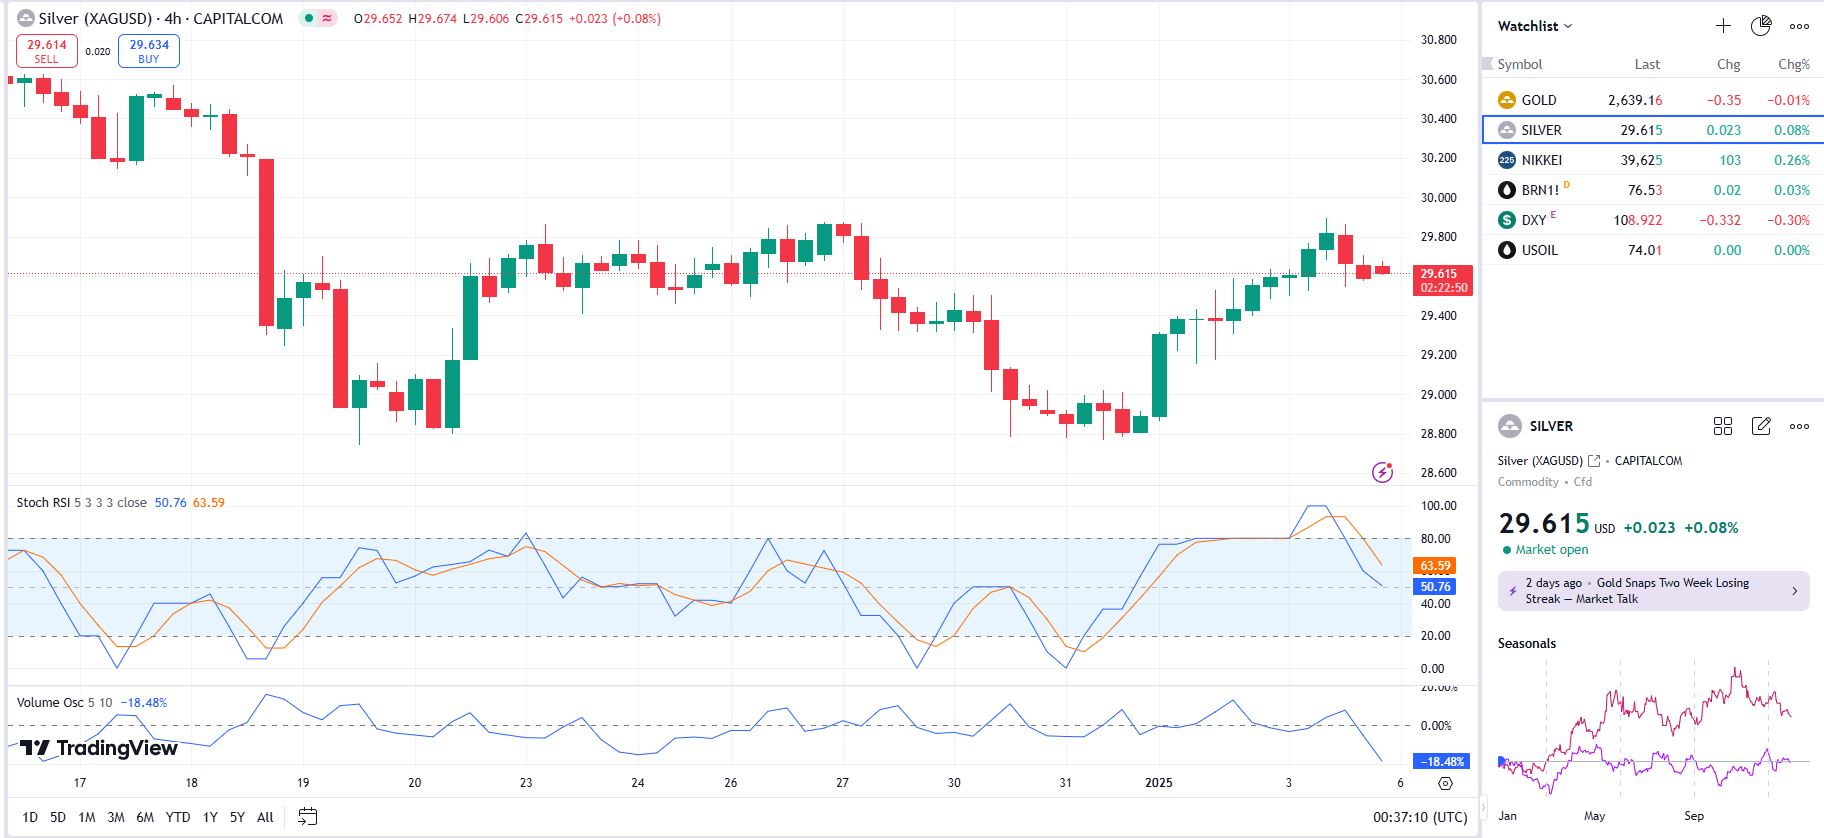Screen dimensions: 1824x838
Task: Open the Watchlist three-dot more menu
Action: [1799, 26]
